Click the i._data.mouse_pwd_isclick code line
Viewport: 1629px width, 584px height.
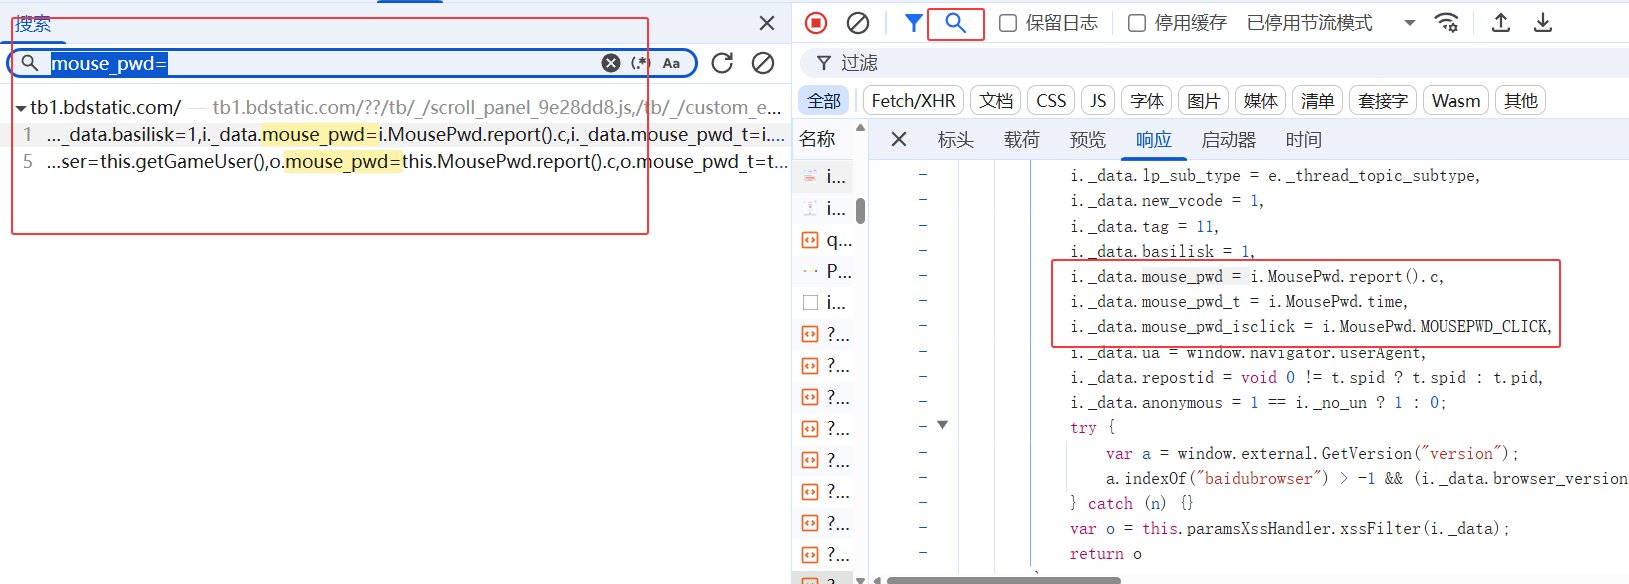[1311, 327]
